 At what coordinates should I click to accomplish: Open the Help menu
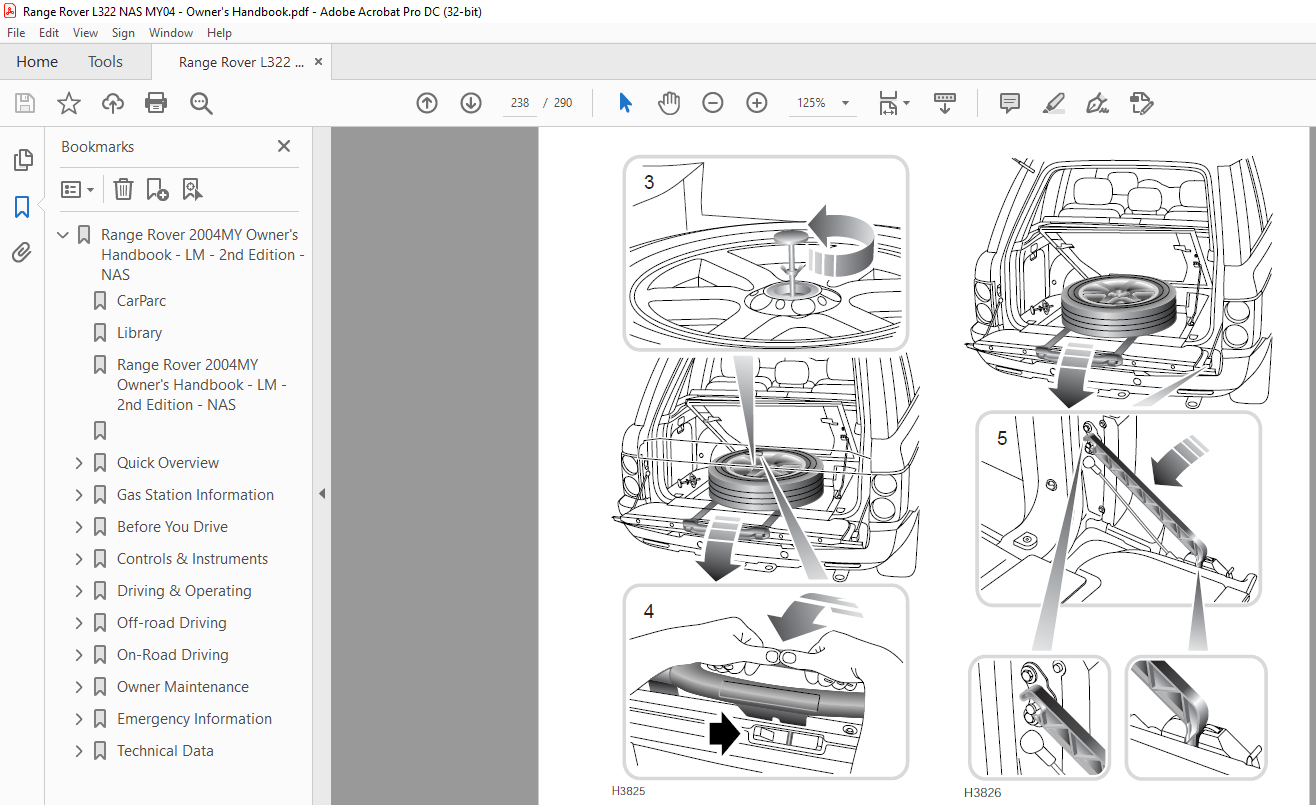point(220,33)
